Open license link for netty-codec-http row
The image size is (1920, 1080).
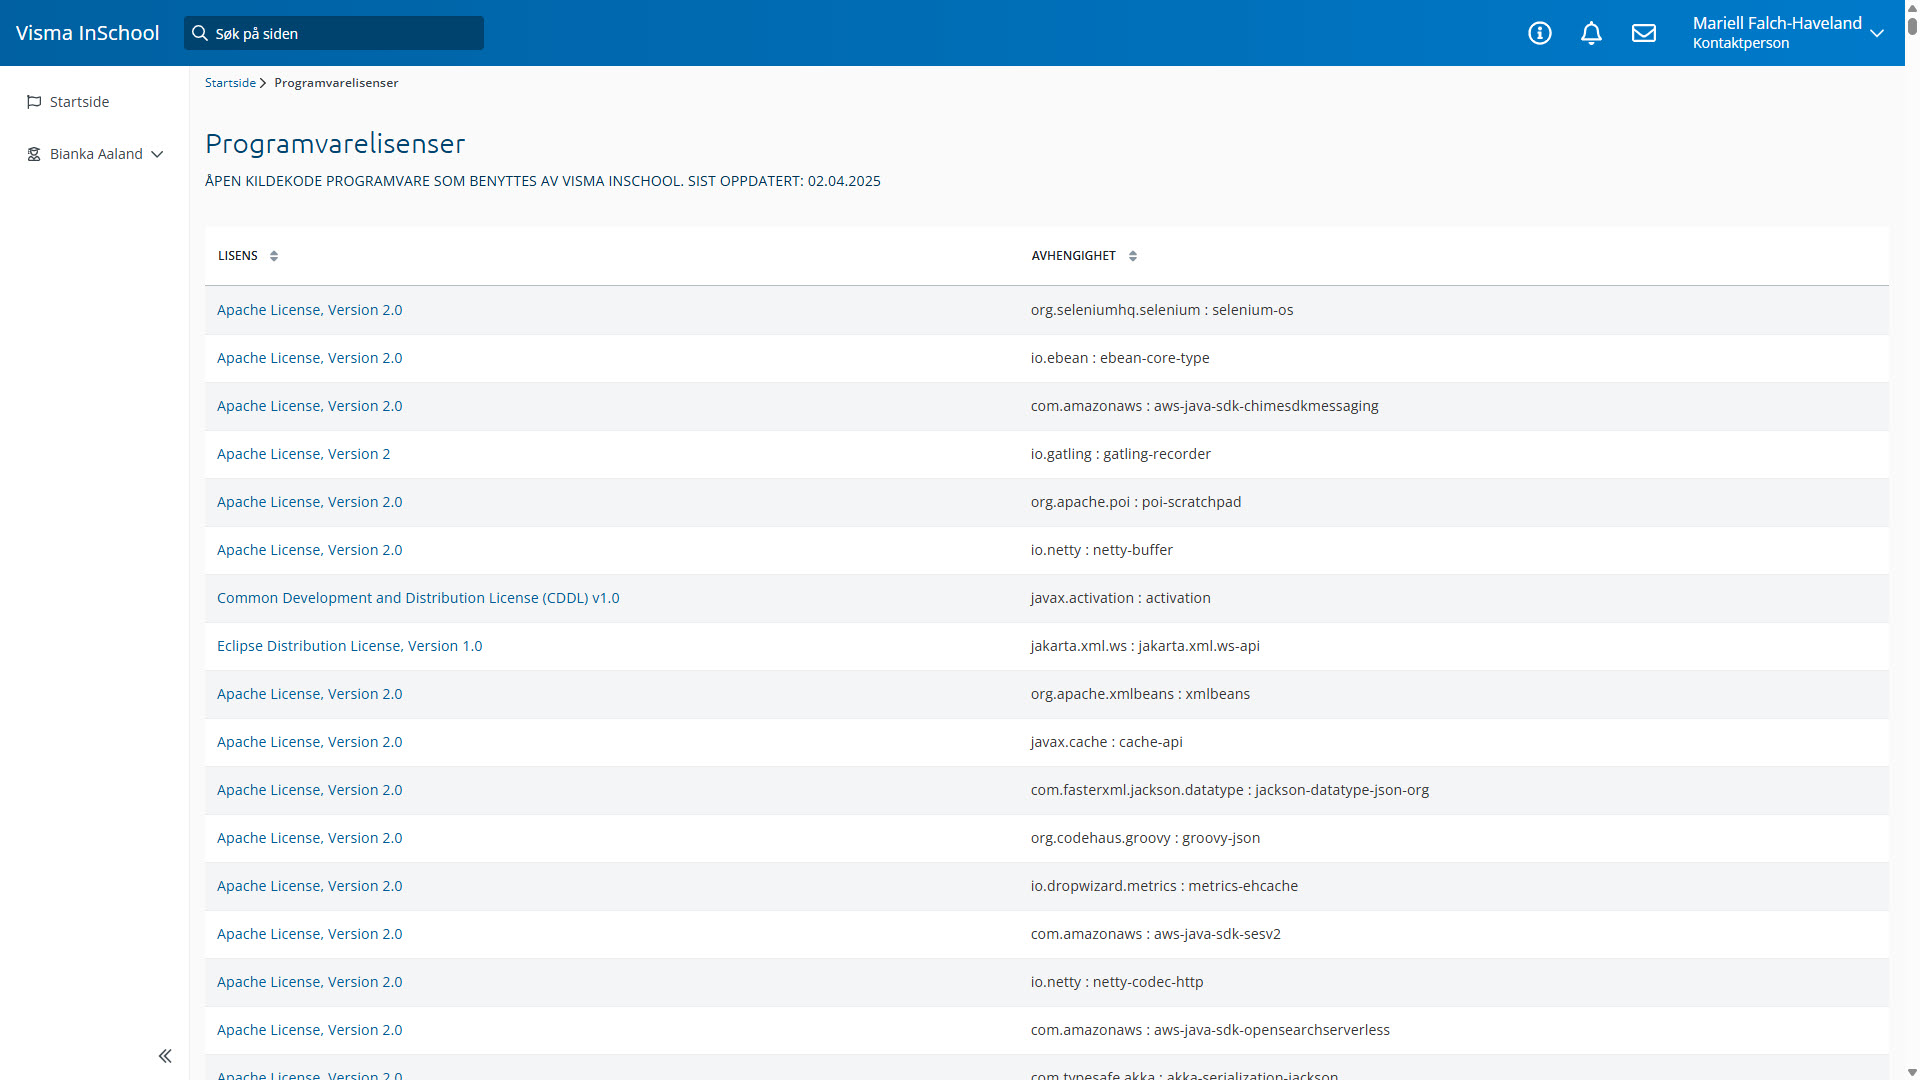tap(309, 982)
